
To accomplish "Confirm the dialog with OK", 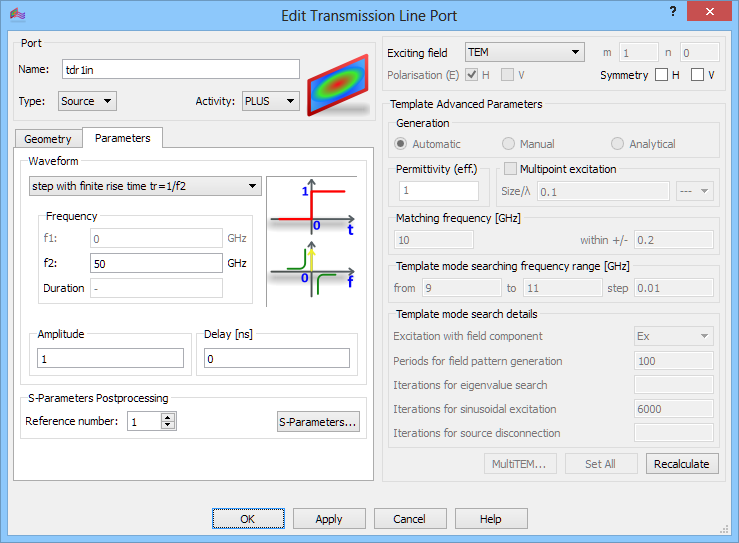I will pos(248,519).
